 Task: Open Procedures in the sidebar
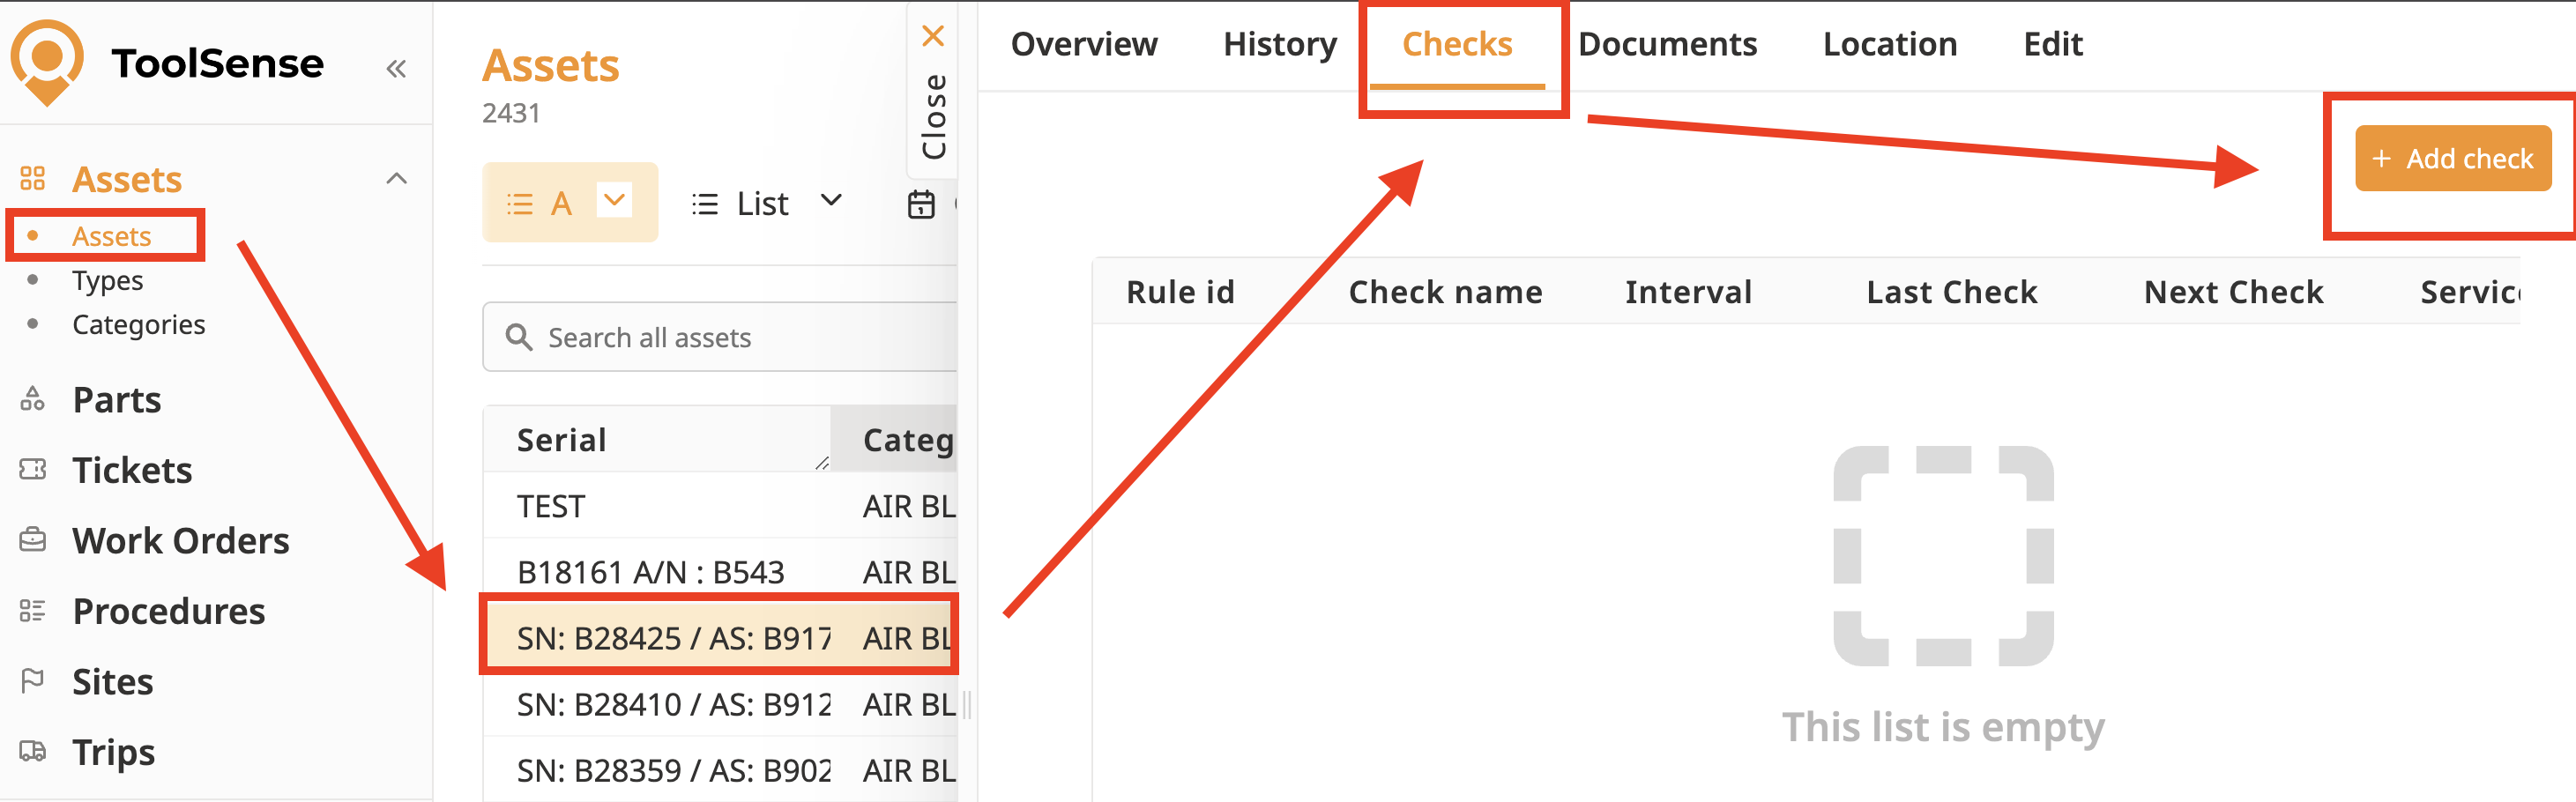pyautogui.click(x=169, y=610)
